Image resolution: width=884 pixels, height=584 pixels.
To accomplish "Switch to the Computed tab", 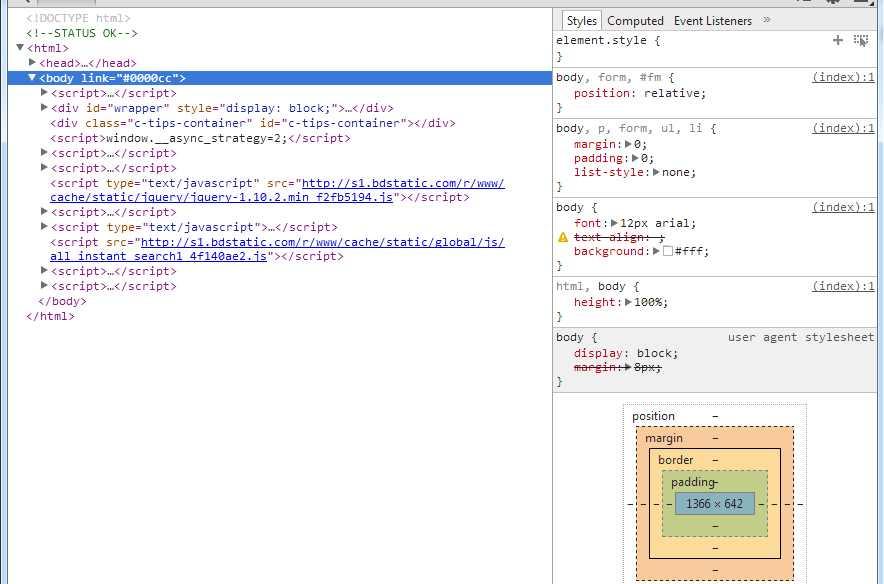I will [635, 21].
